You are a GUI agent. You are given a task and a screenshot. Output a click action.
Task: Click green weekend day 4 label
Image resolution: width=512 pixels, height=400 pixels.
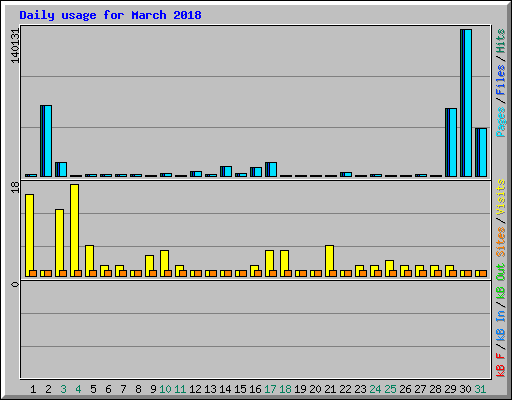pos(78,389)
